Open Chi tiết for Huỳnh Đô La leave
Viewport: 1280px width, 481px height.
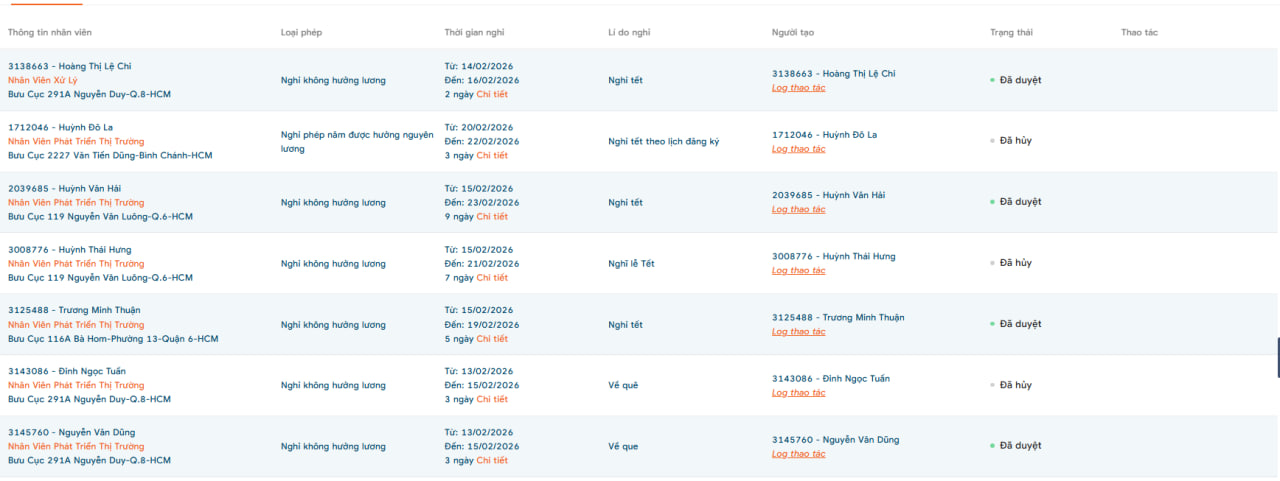click(x=492, y=156)
